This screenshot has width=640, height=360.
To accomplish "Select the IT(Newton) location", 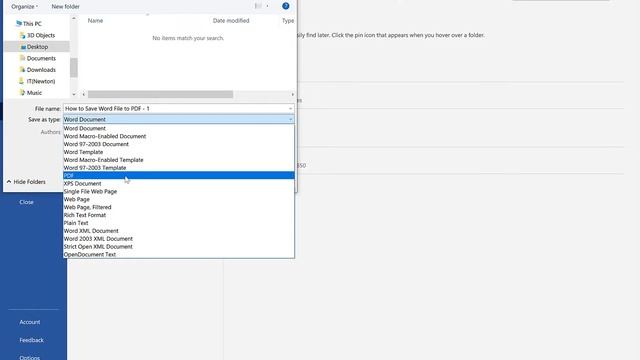I will pyautogui.click(x=41, y=81).
